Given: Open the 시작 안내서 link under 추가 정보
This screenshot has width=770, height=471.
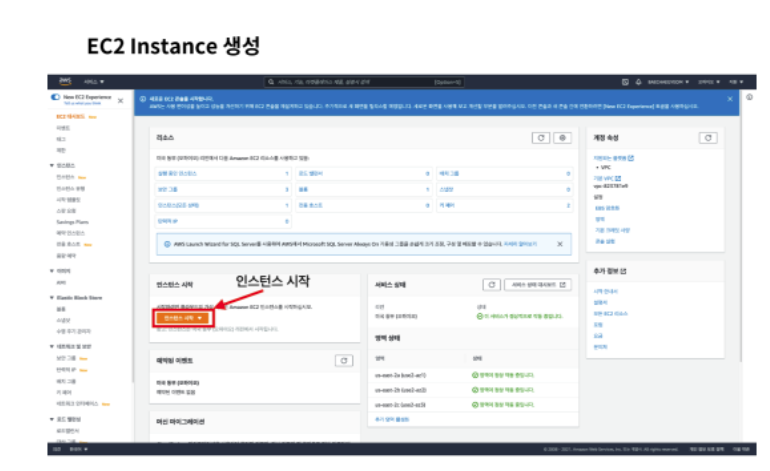Looking at the screenshot, I should pos(605,291).
